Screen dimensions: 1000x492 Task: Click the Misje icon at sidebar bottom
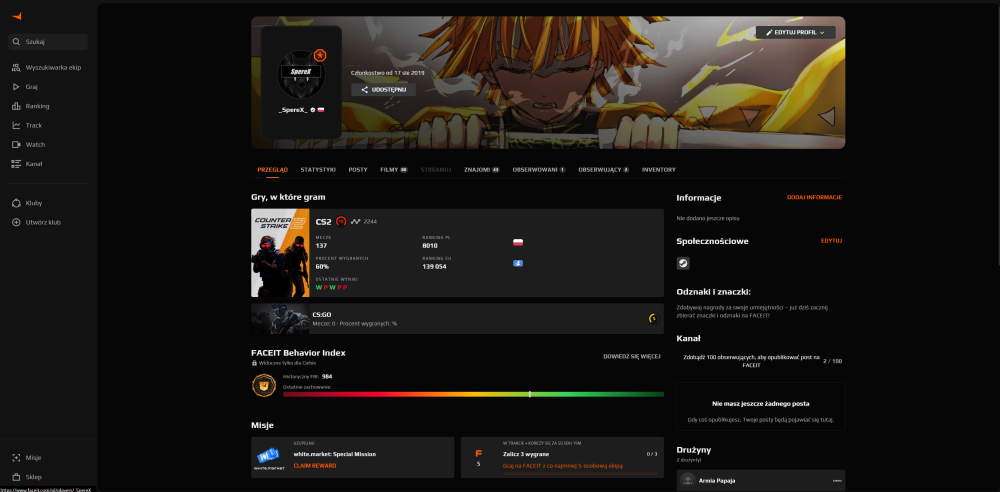tap(17, 458)
